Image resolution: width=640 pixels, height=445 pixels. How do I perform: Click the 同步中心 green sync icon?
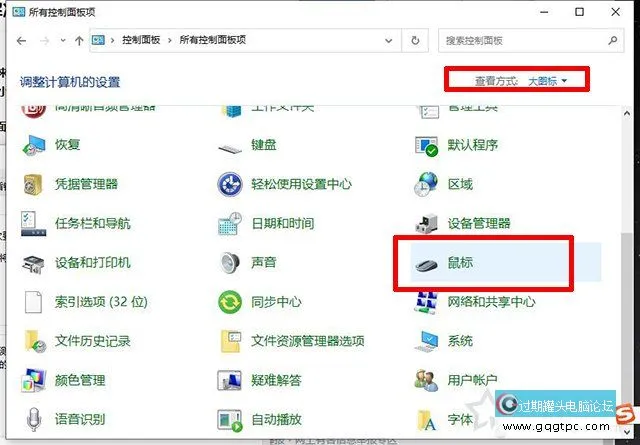pyautogui.click(x=230, y=302)
